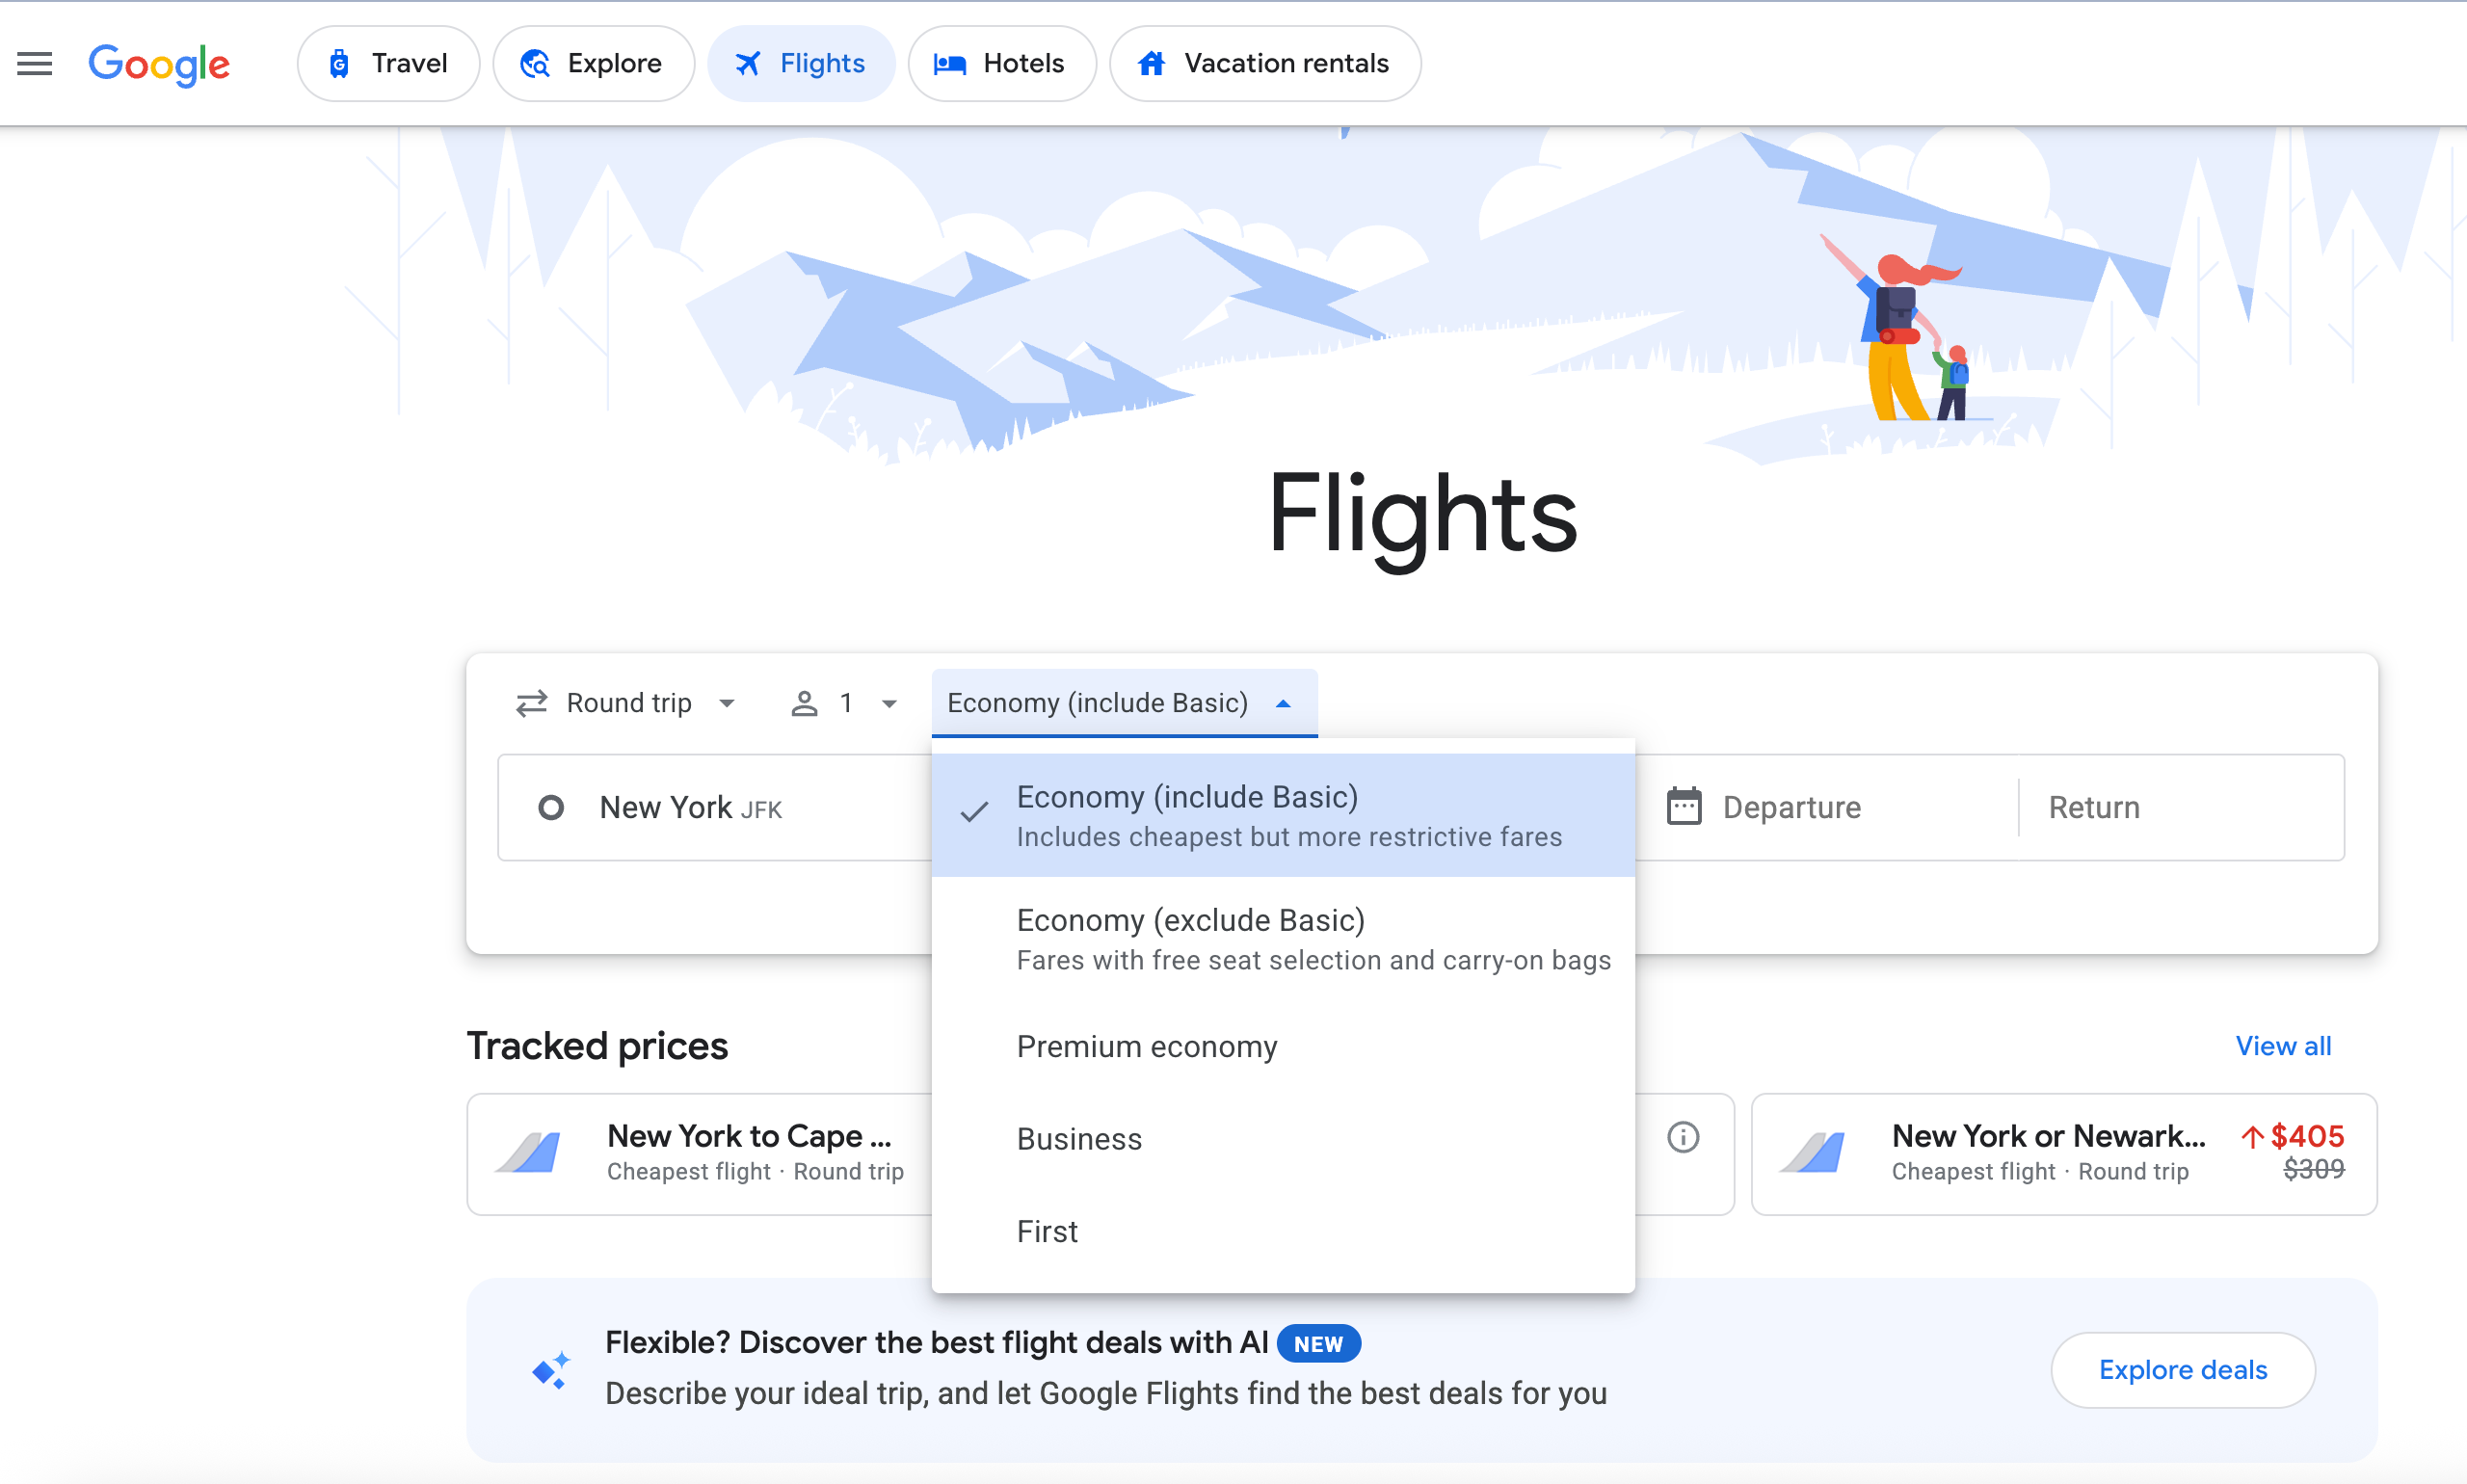This screenshot has width=2467, height=1484.
Task: Choose Premium economy class
Action: pyautogui.click(x=1147, y=1046)
